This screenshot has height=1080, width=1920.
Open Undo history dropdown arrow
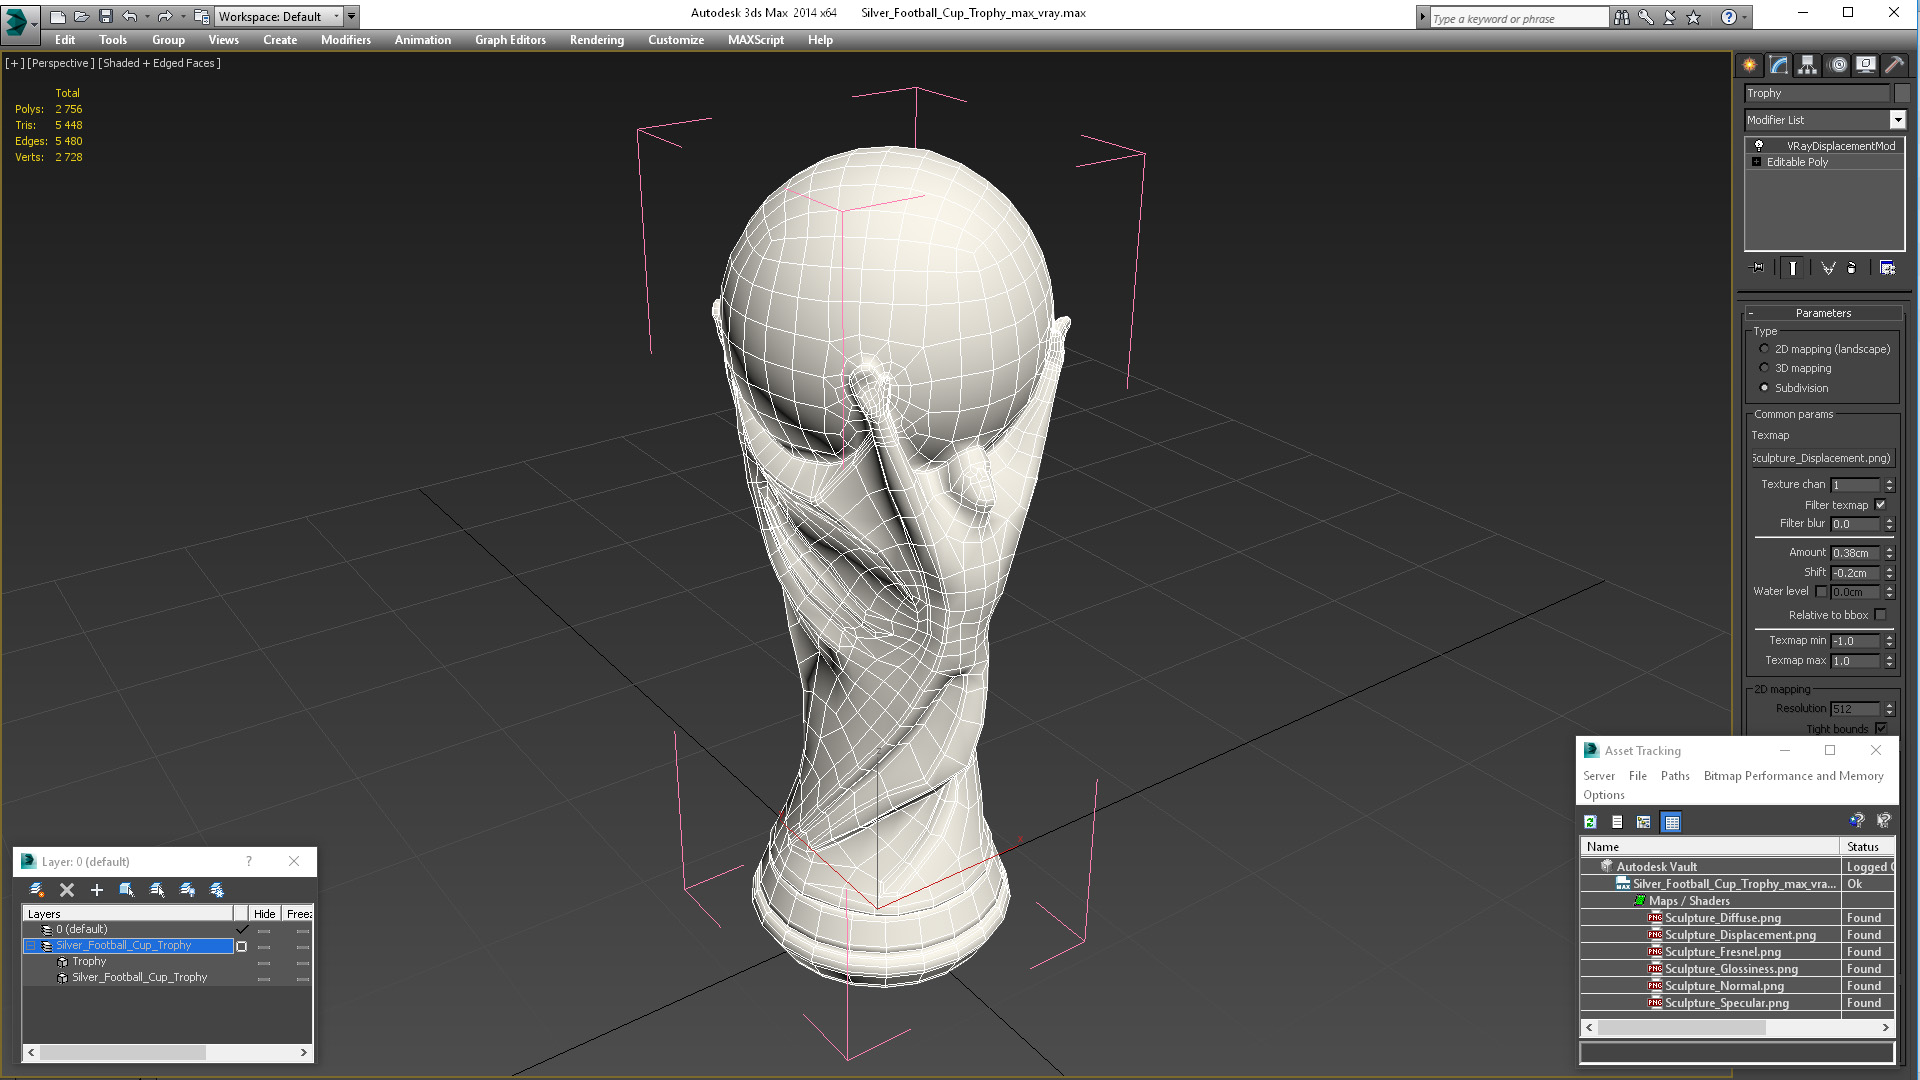point(148,16)
